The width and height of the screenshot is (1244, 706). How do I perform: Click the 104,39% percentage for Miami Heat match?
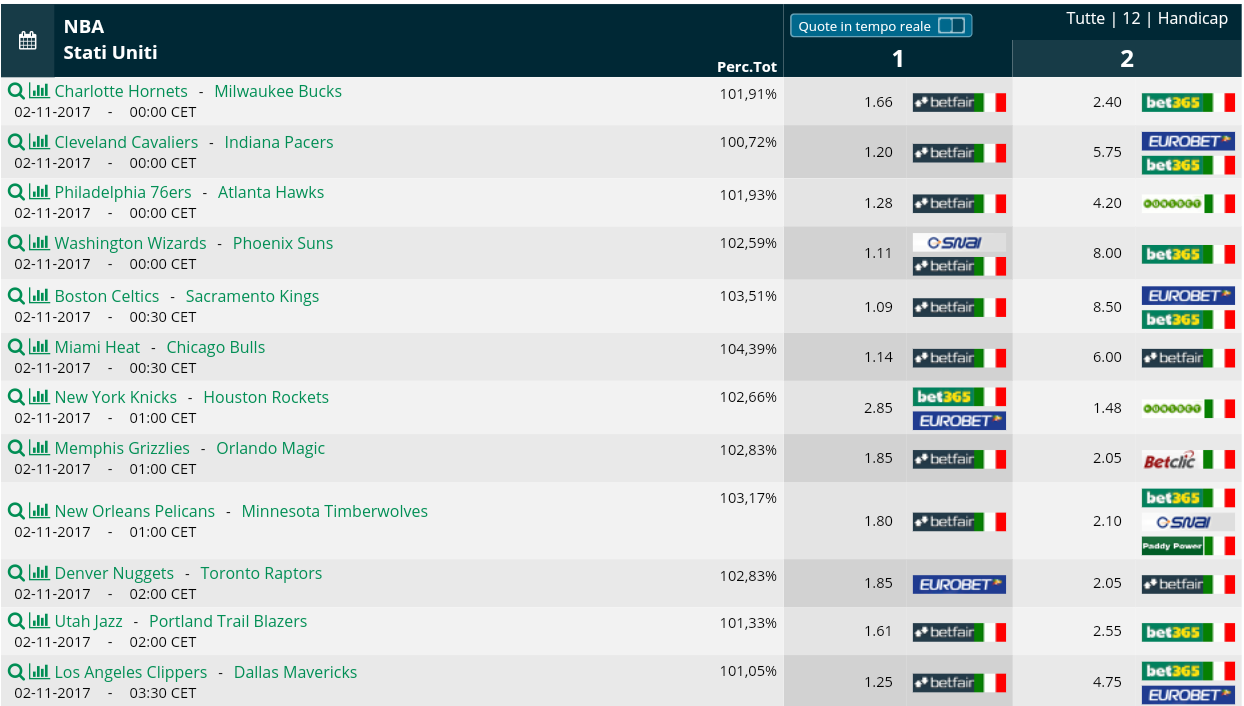point(748,348)
